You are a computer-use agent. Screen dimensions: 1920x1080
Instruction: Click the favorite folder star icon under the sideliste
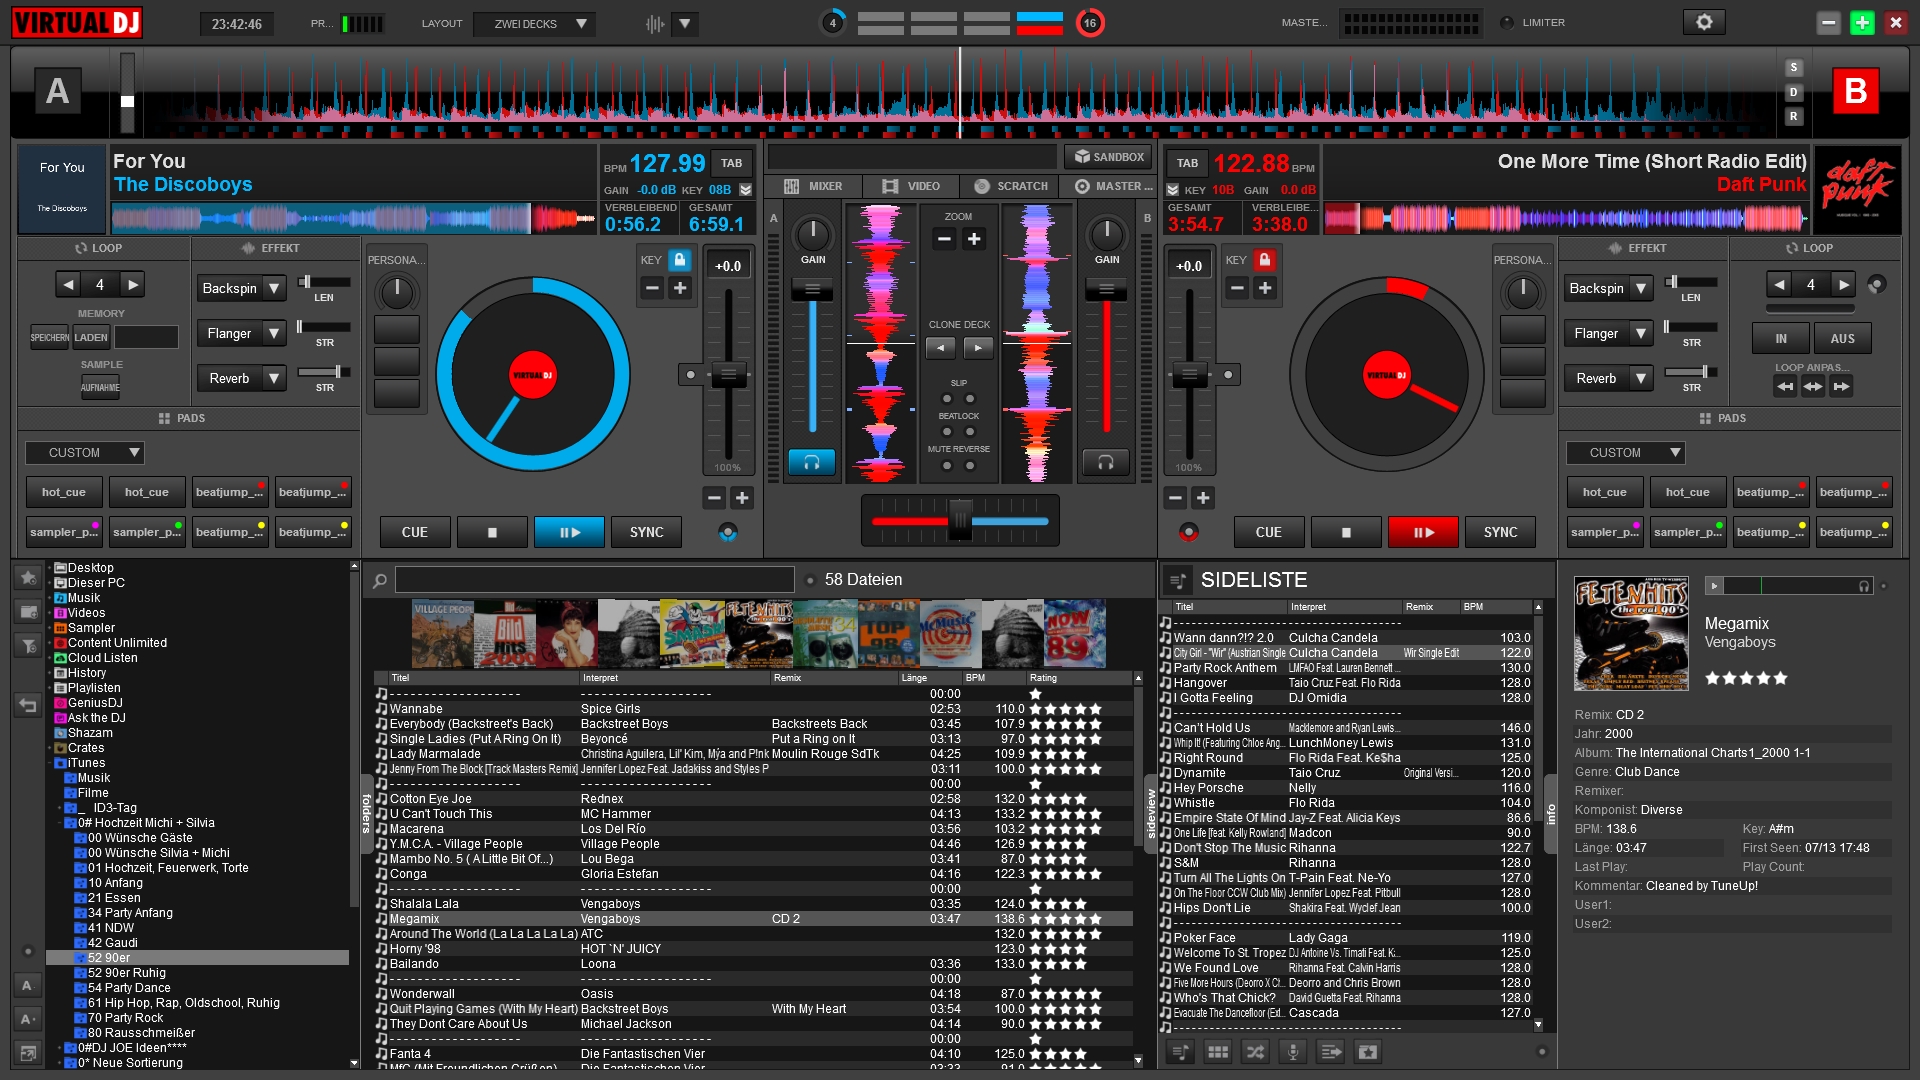point(1367,1051)
